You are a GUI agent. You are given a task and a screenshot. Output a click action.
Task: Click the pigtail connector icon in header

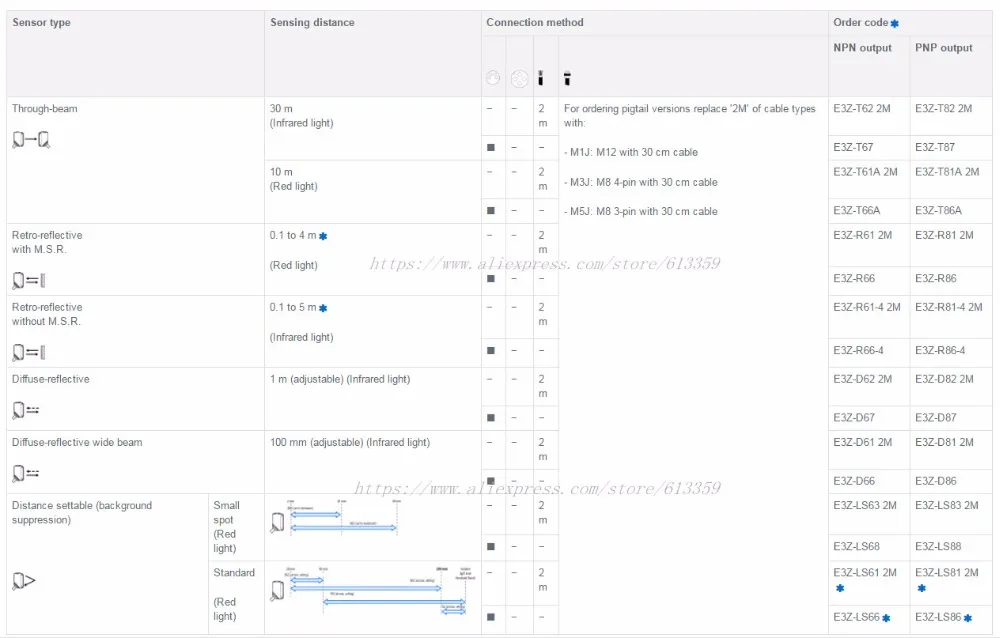(x=567, y=78)
